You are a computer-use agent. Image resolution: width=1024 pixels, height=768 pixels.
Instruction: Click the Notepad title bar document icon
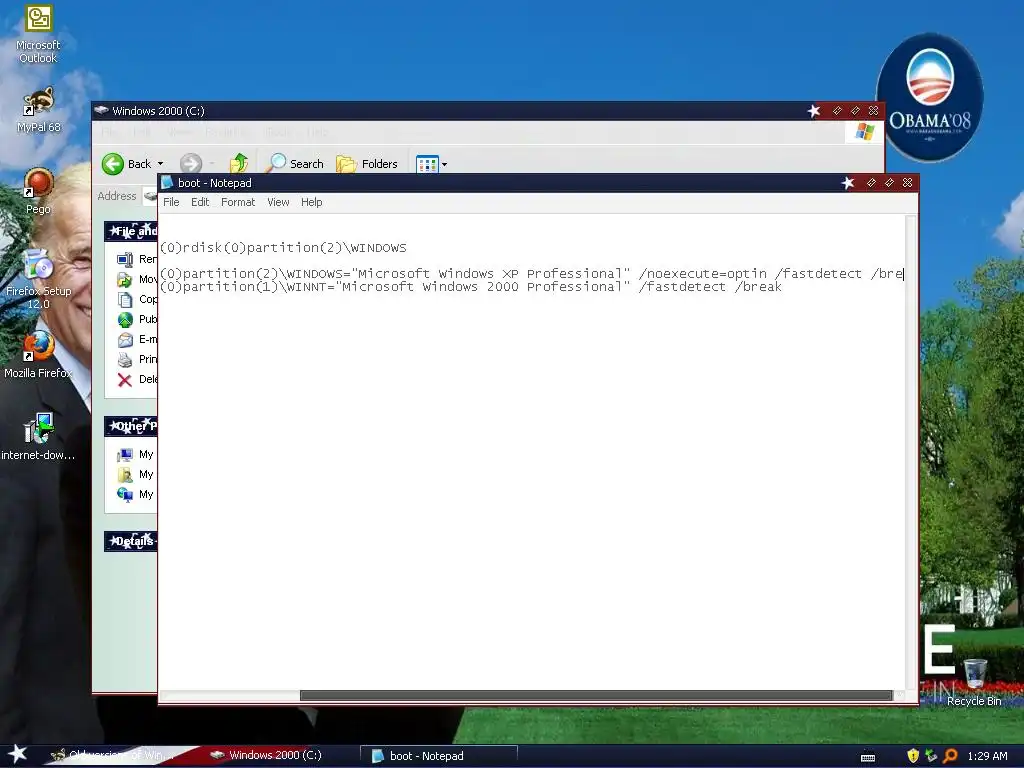coord(167,183)
